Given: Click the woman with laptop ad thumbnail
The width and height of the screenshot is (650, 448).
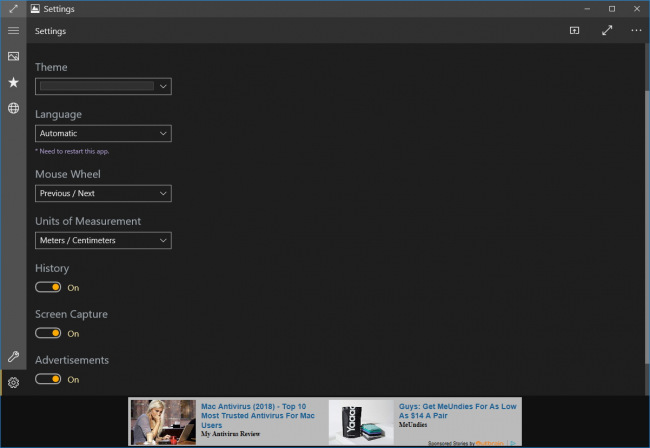Looking at the screenshot, I should click(x=163, y=422).
